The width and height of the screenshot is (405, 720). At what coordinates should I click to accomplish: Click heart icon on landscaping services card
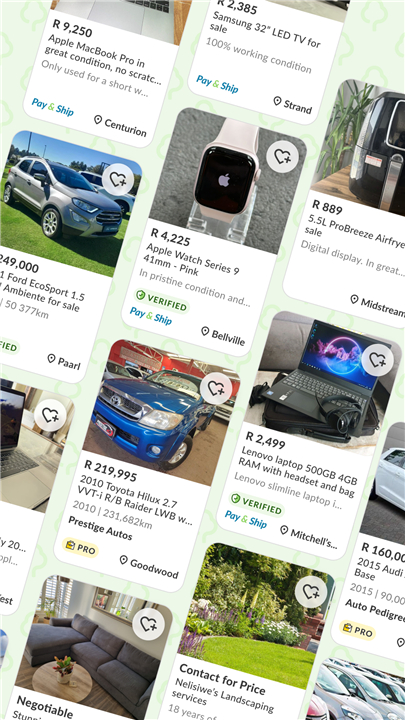pyautogui.click(x=311, y=592)
